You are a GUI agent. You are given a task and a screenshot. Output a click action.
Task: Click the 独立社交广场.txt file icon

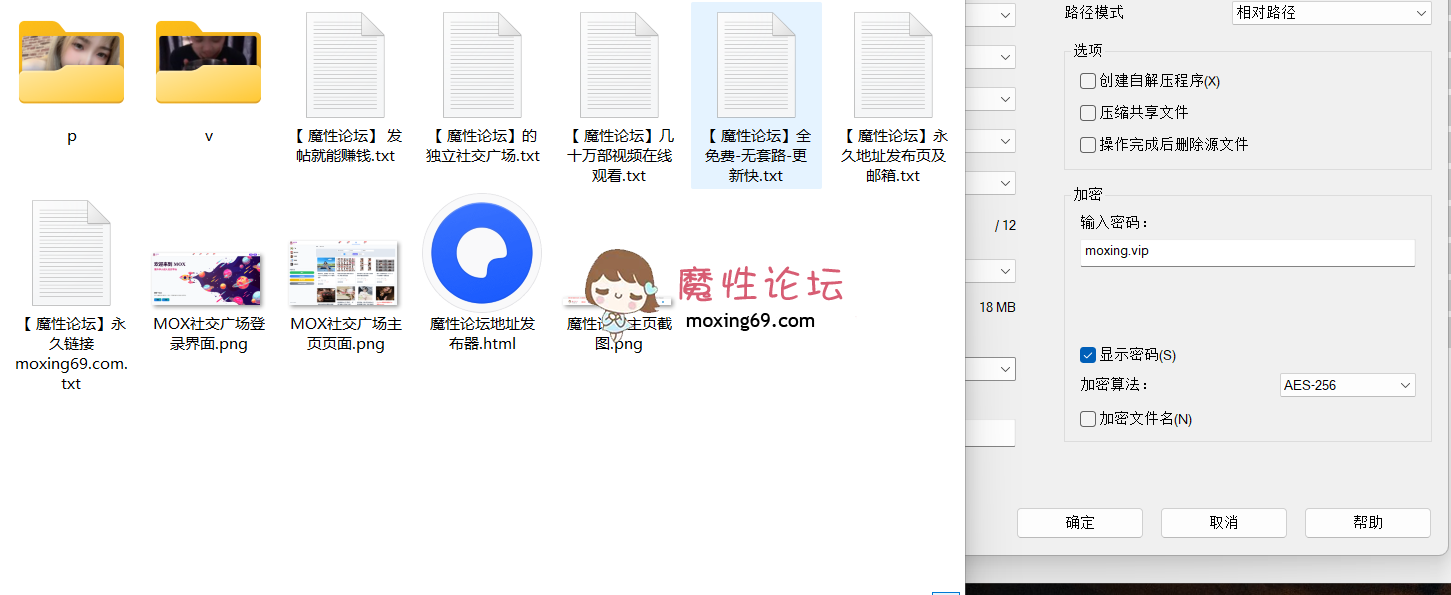click(482, 65)
